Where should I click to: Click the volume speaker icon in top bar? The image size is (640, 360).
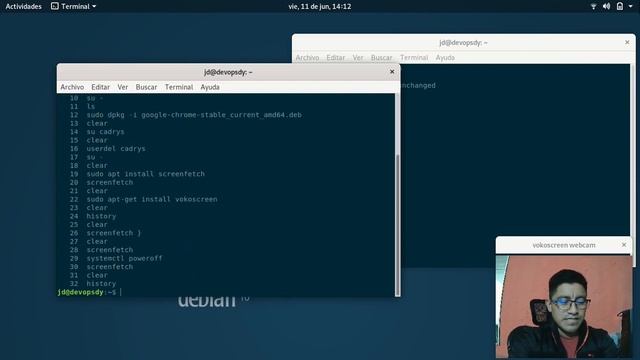[x=607, y=7]
